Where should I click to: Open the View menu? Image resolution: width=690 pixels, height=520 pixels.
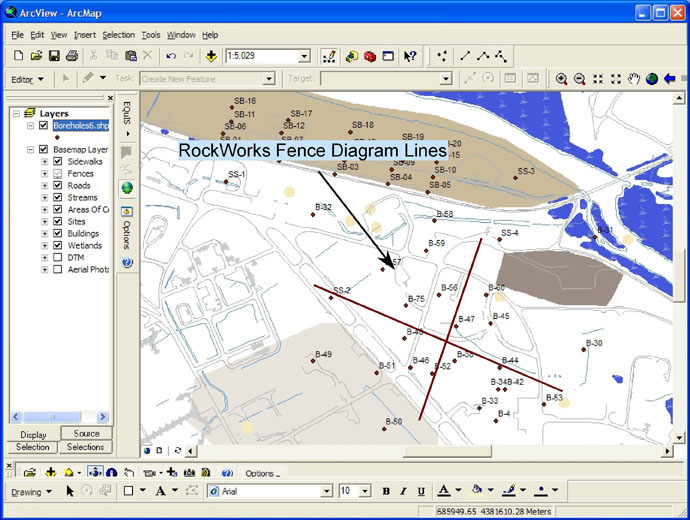pos(59,35)
